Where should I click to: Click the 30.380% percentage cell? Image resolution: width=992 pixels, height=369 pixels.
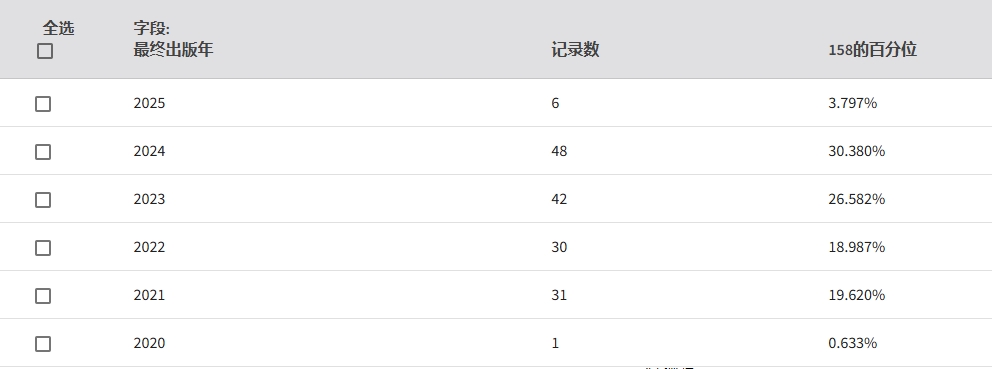857,151
